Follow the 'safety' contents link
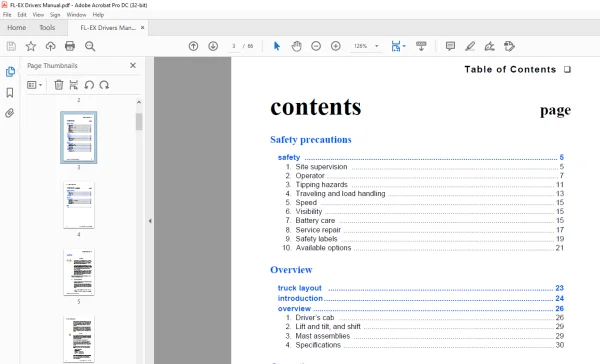 point(289,157)
